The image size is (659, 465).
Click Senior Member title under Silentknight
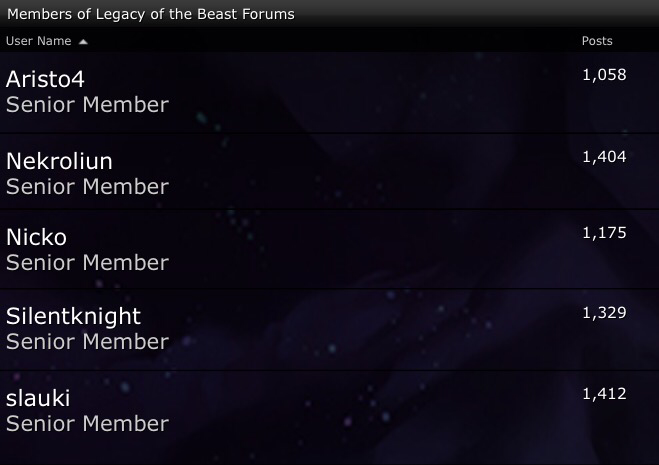pos(87,342)
